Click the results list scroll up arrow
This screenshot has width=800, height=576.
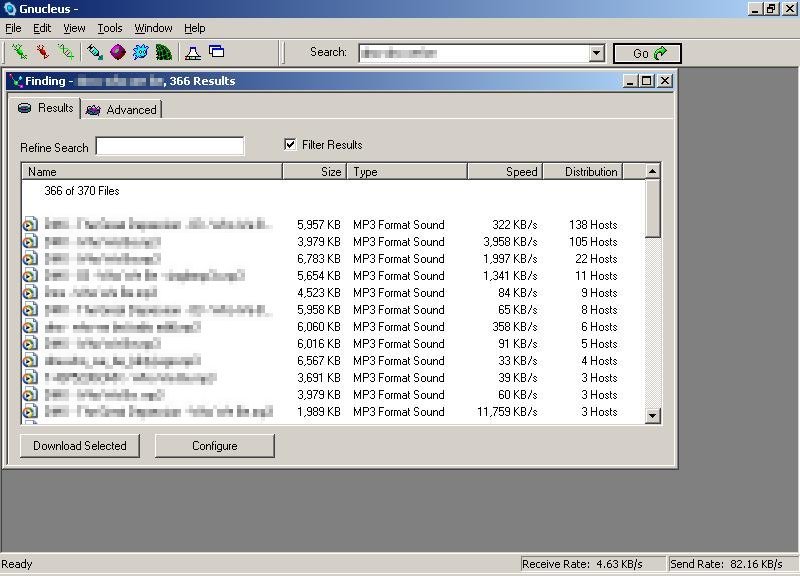point(653,171)
